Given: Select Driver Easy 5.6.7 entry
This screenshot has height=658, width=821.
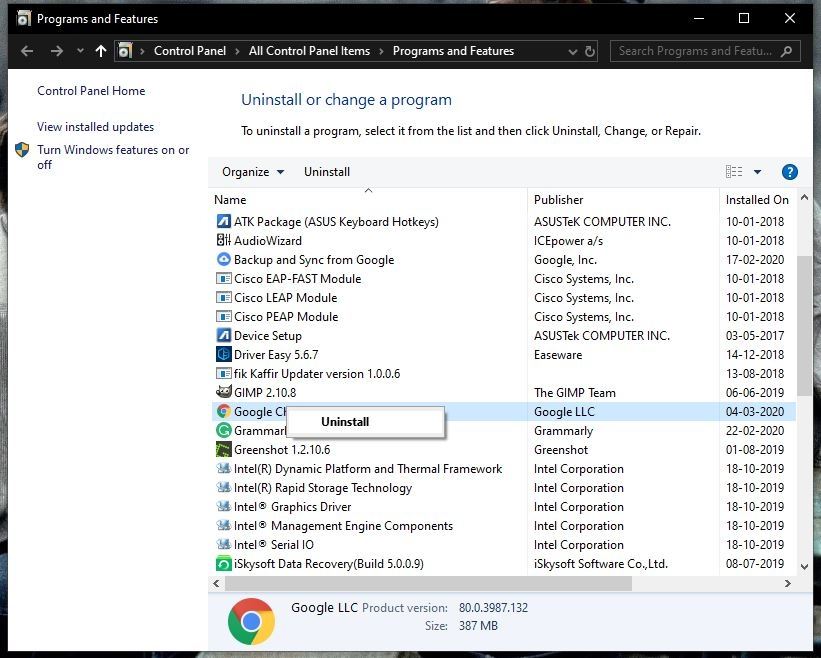Looking at the screenshot, I should coord(503,354).
